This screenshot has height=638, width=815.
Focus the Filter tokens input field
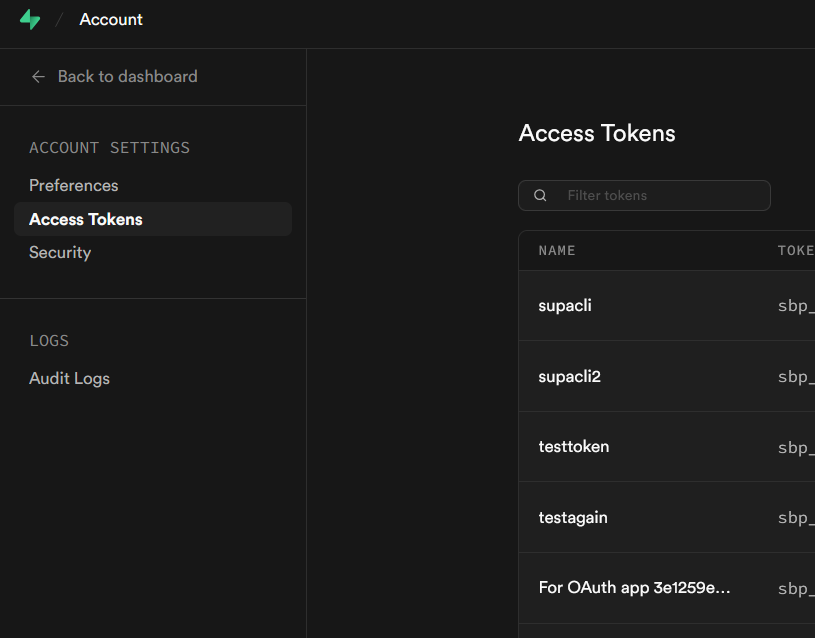(x=660, y=196)
